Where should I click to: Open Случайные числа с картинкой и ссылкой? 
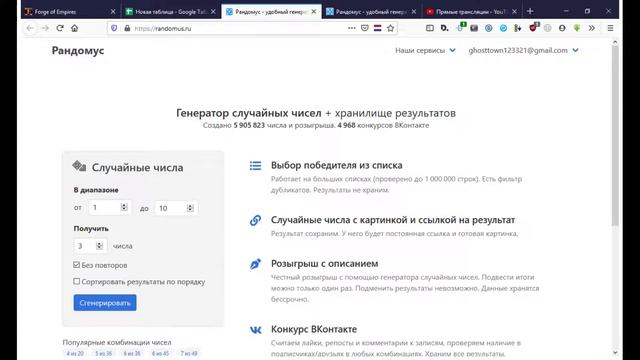tap(393, 220)
